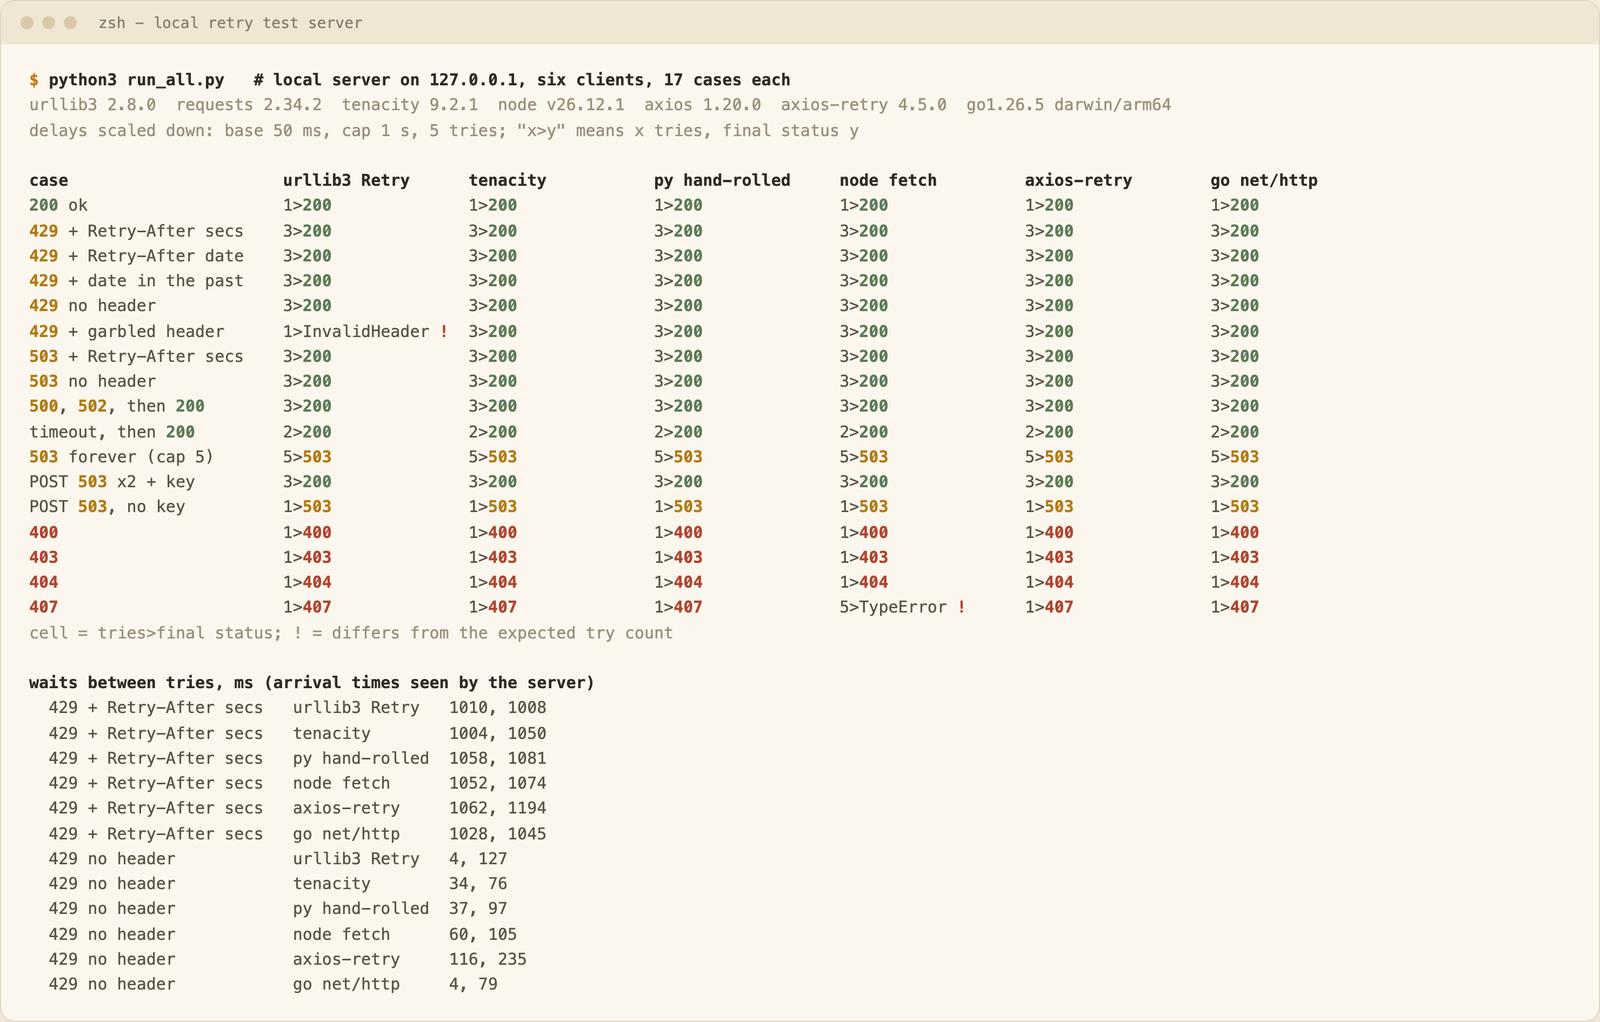Screen dimensions: 1600x1022
Task: Click the 'urllib3 Retry' column header
Action: tap(346, 180)
